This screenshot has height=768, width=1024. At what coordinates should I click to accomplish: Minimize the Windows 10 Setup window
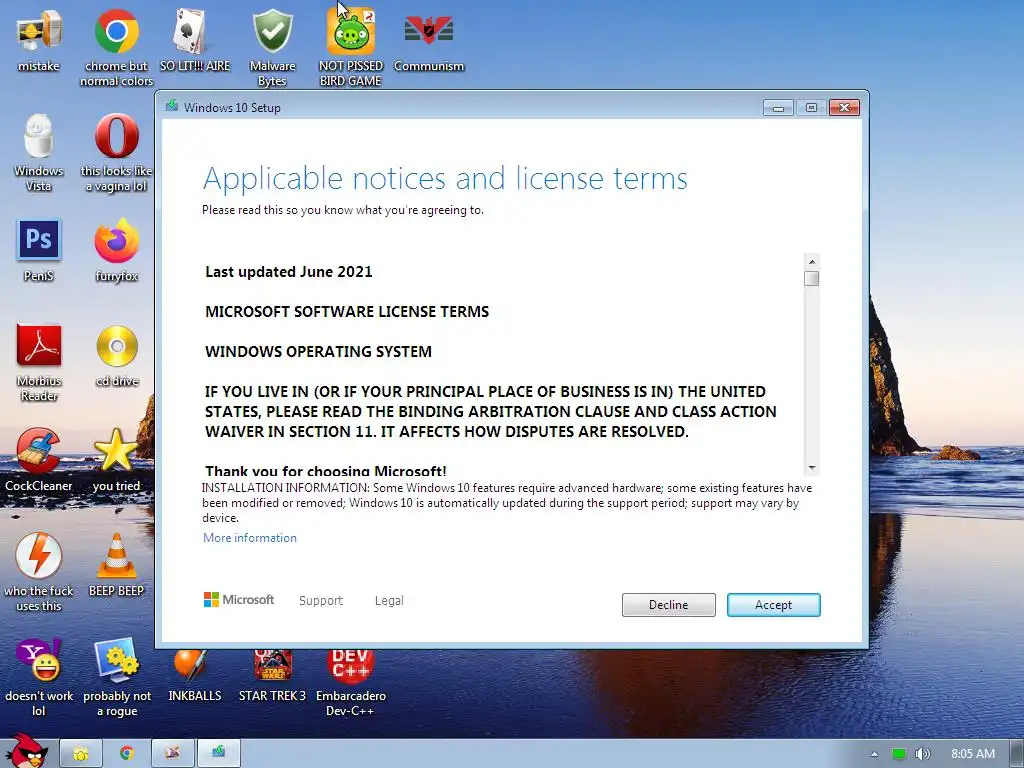pyautogui.click(x=778, y=108)
